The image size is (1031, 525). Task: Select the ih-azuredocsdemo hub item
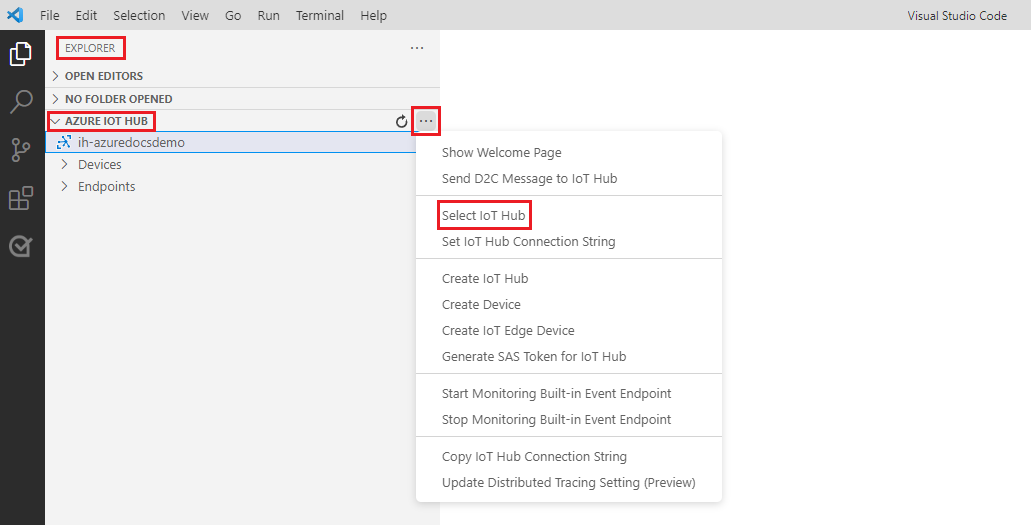click(x=131, y=142)
